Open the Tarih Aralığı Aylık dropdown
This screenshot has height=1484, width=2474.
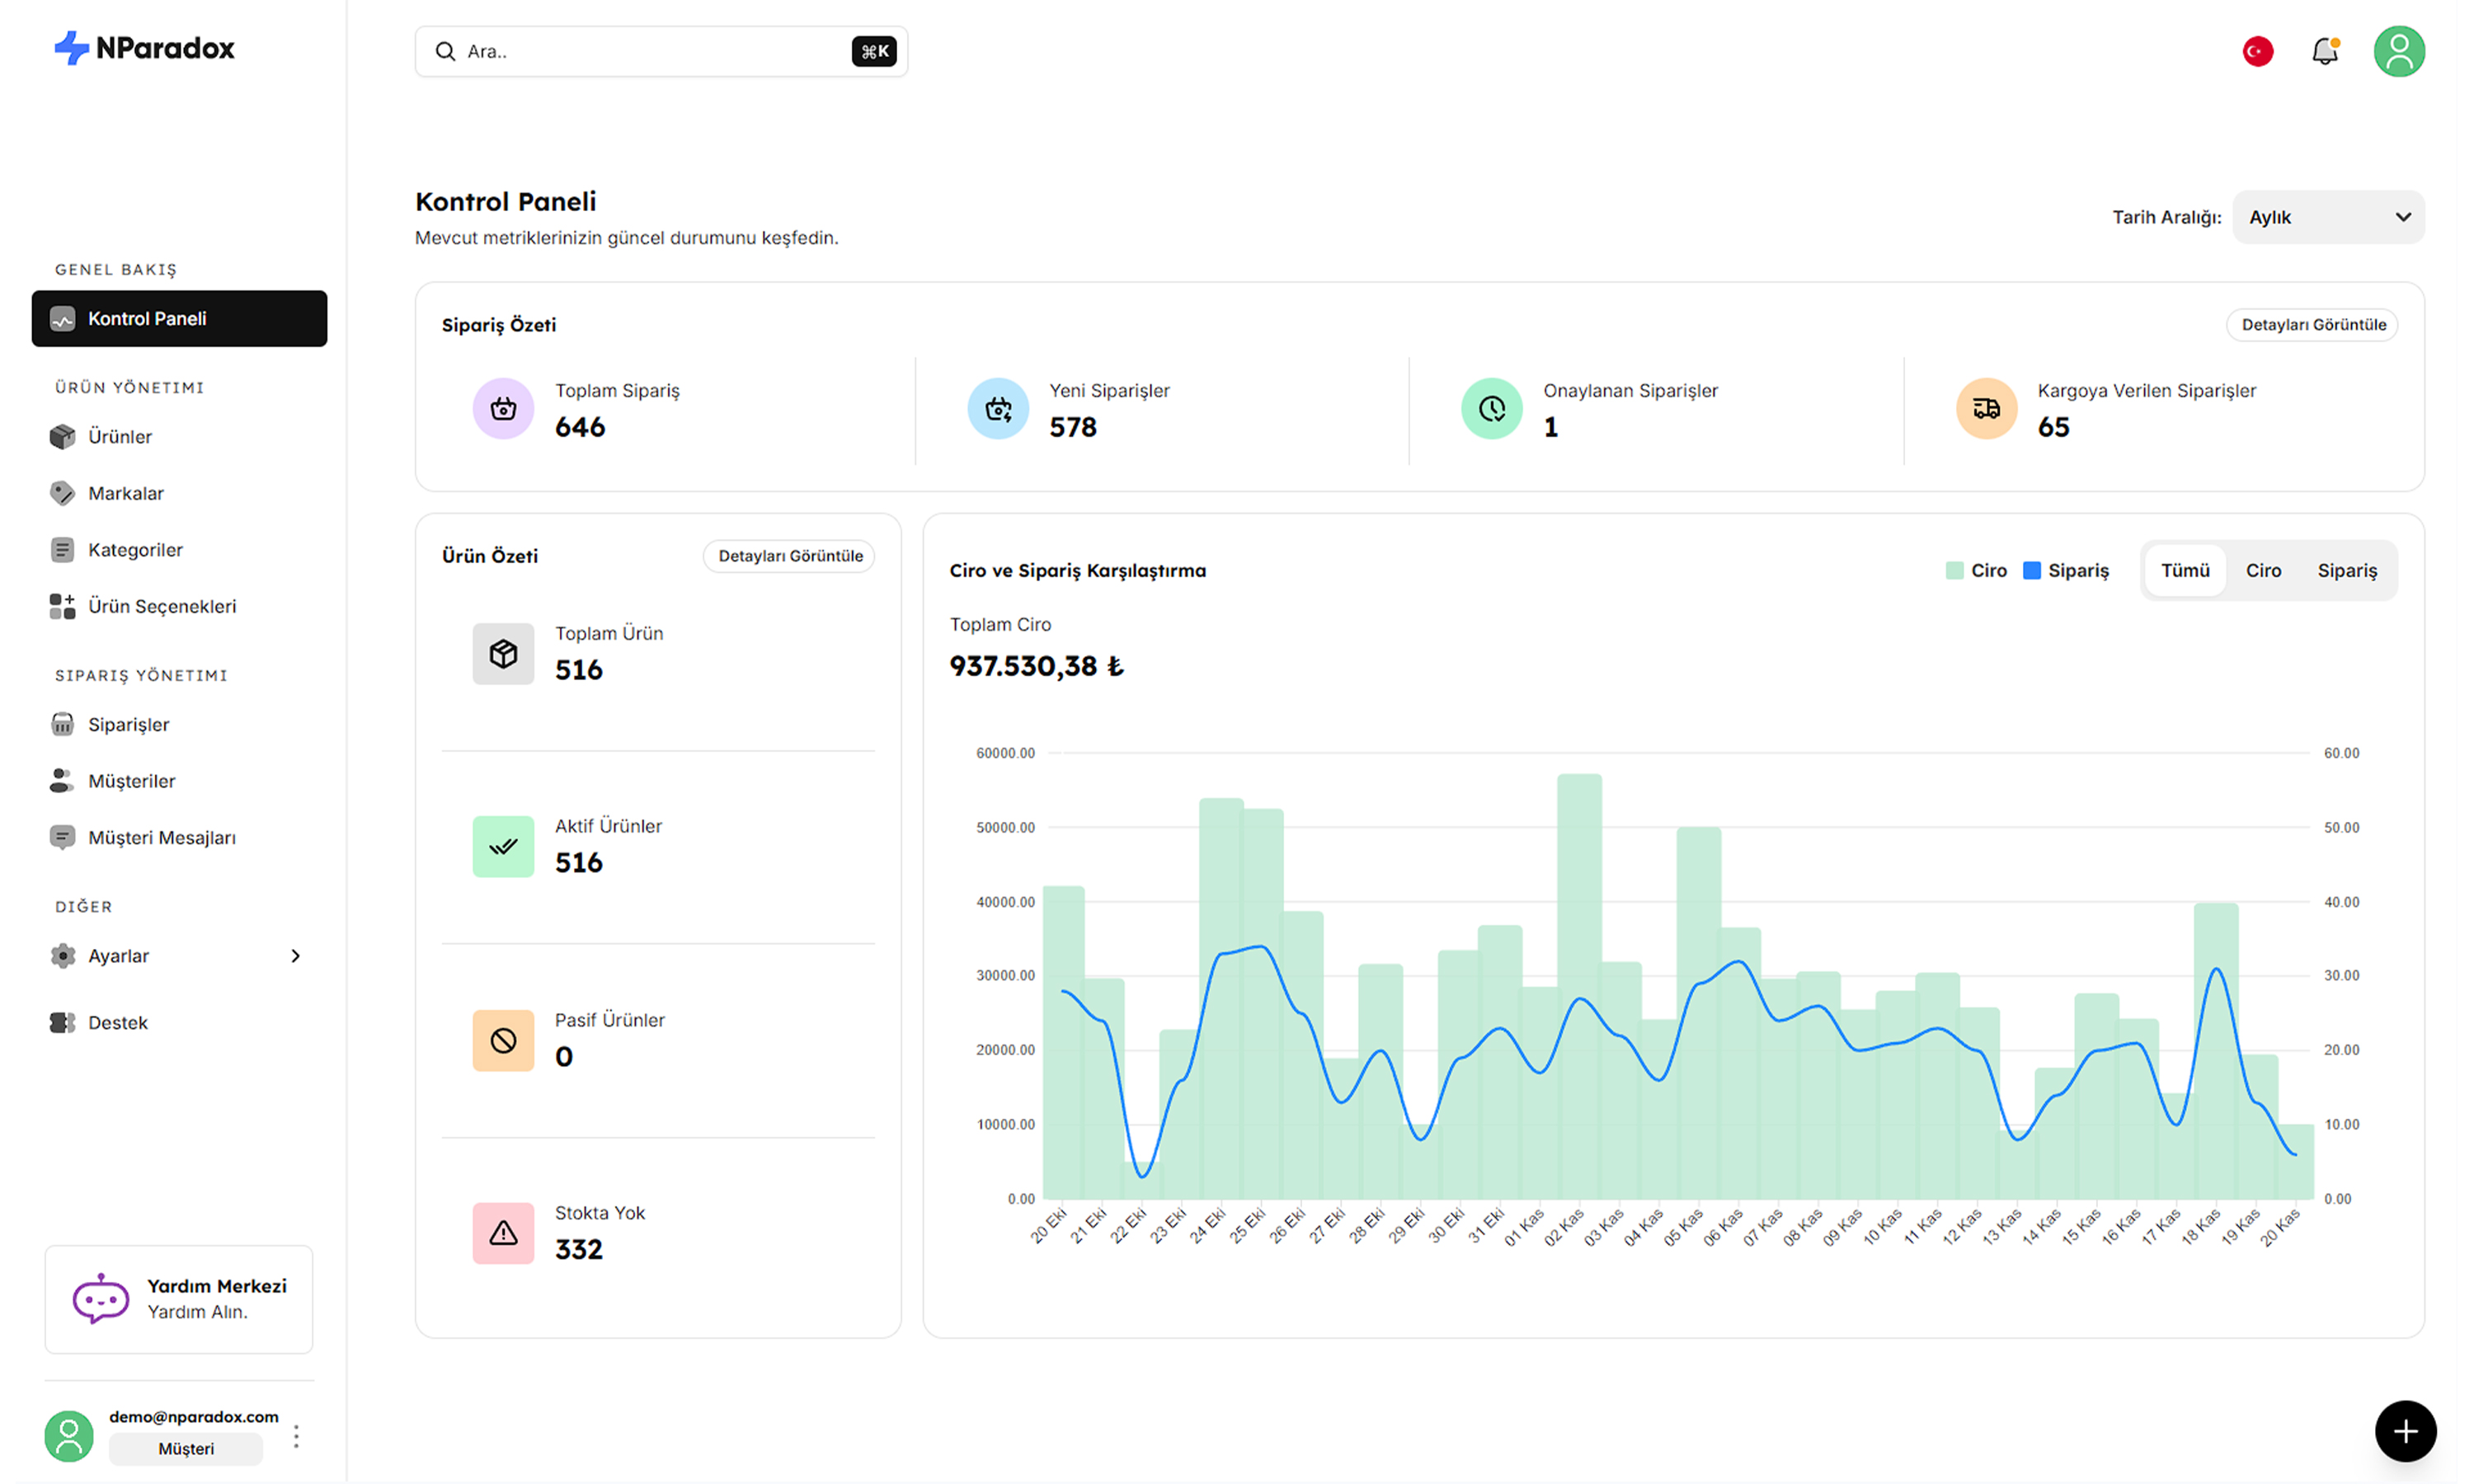2327,217
